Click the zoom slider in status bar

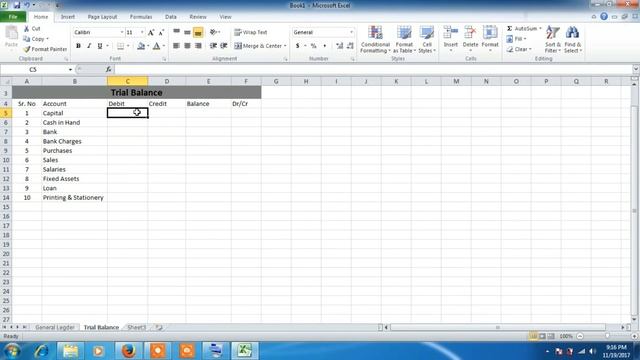(607, 336)
